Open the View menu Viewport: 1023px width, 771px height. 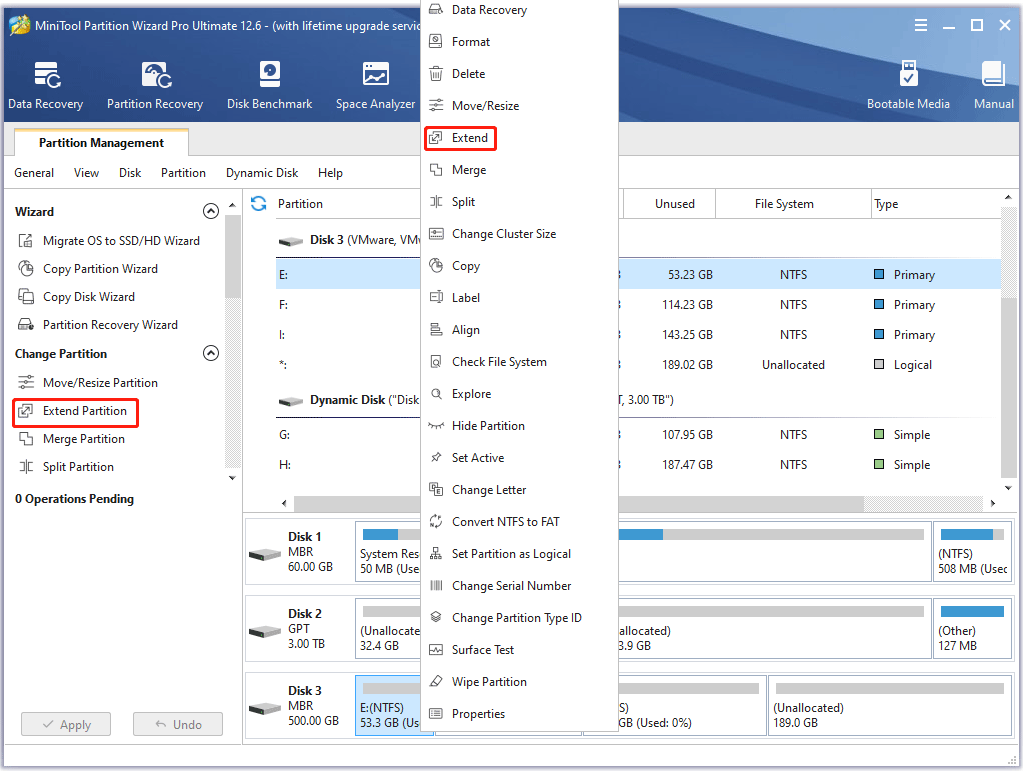coord(86,173)
